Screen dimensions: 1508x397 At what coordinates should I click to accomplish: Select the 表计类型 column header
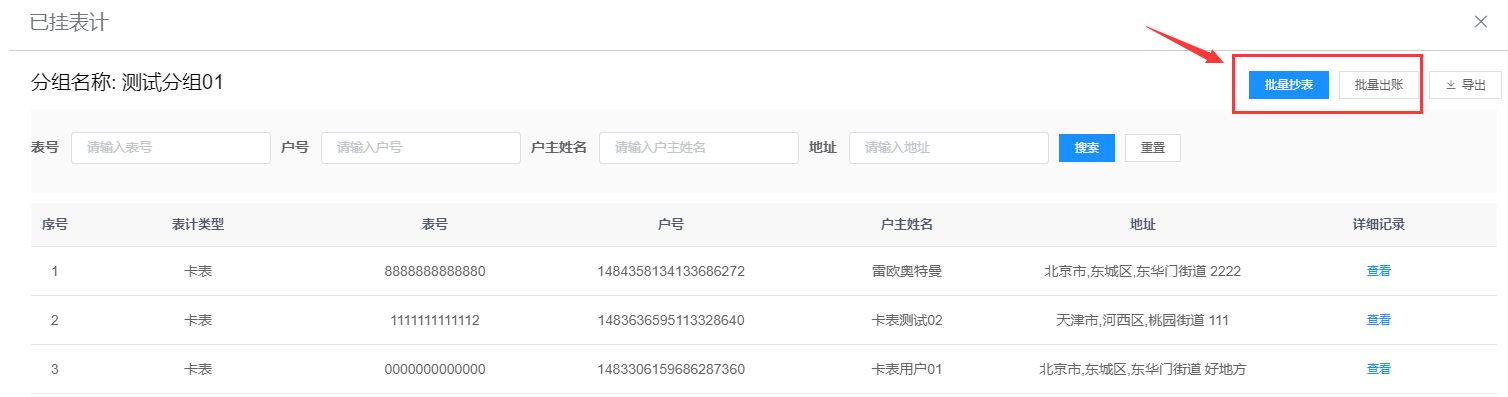[198, 224]
